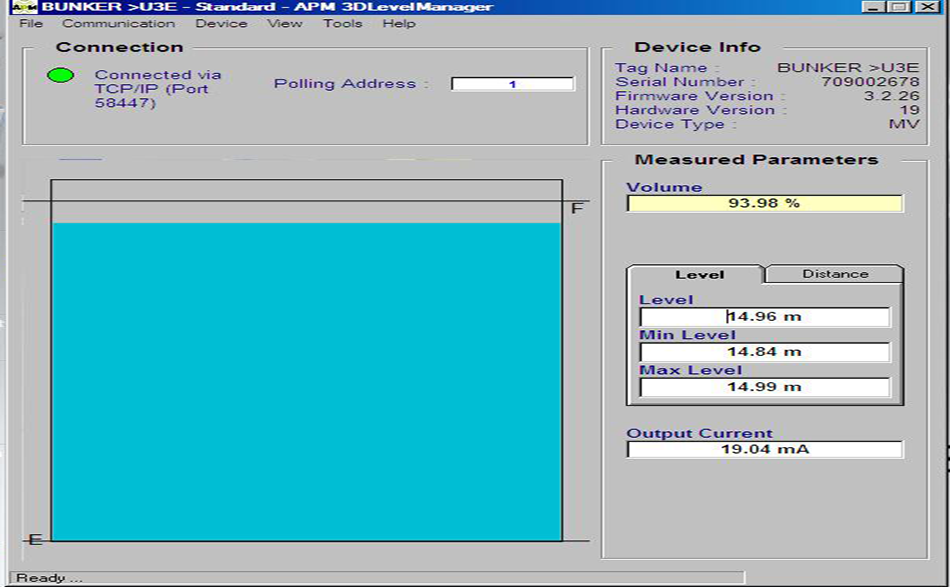Viewport: 950px width, 587px height.
Task: Click the Max Level label
Action: [691, 370]
